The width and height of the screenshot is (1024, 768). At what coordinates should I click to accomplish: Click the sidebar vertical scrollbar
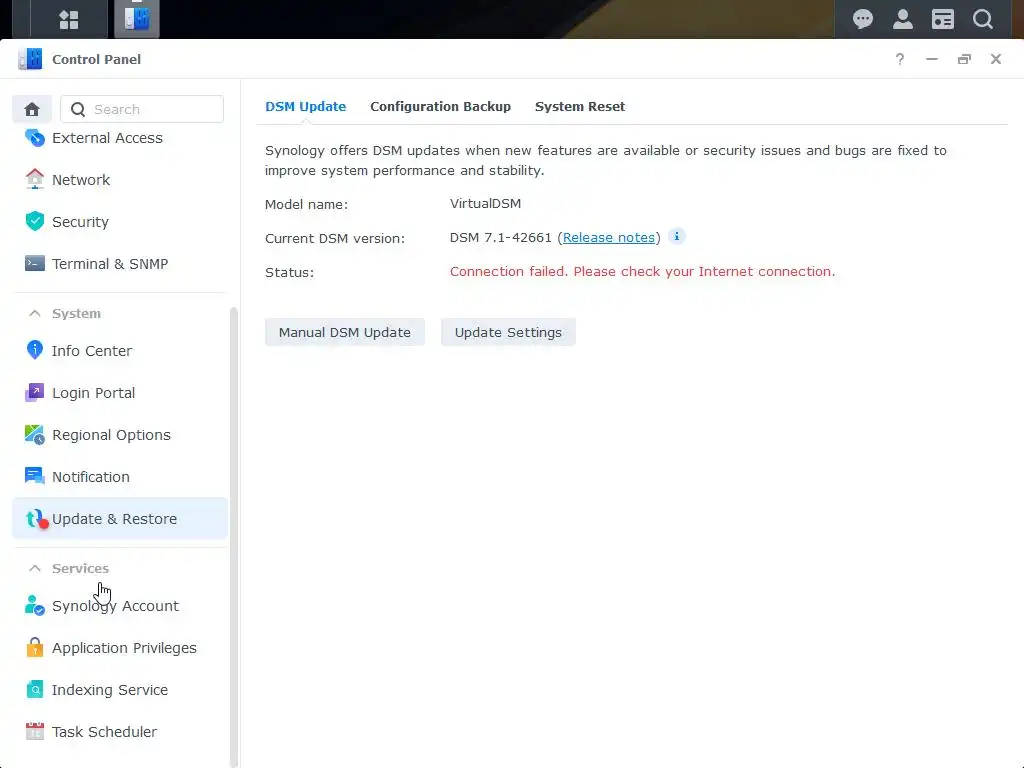pyautogui.click(x=234, y=537)
